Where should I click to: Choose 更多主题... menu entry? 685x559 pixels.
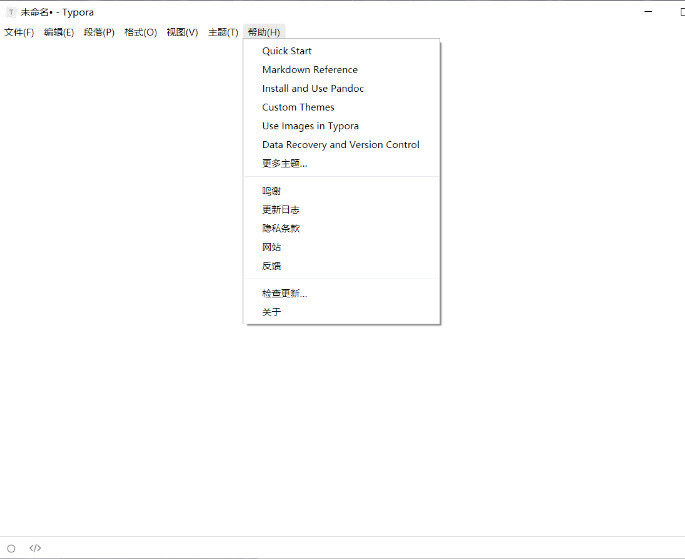pyautogui.click(x=342, y=163)
